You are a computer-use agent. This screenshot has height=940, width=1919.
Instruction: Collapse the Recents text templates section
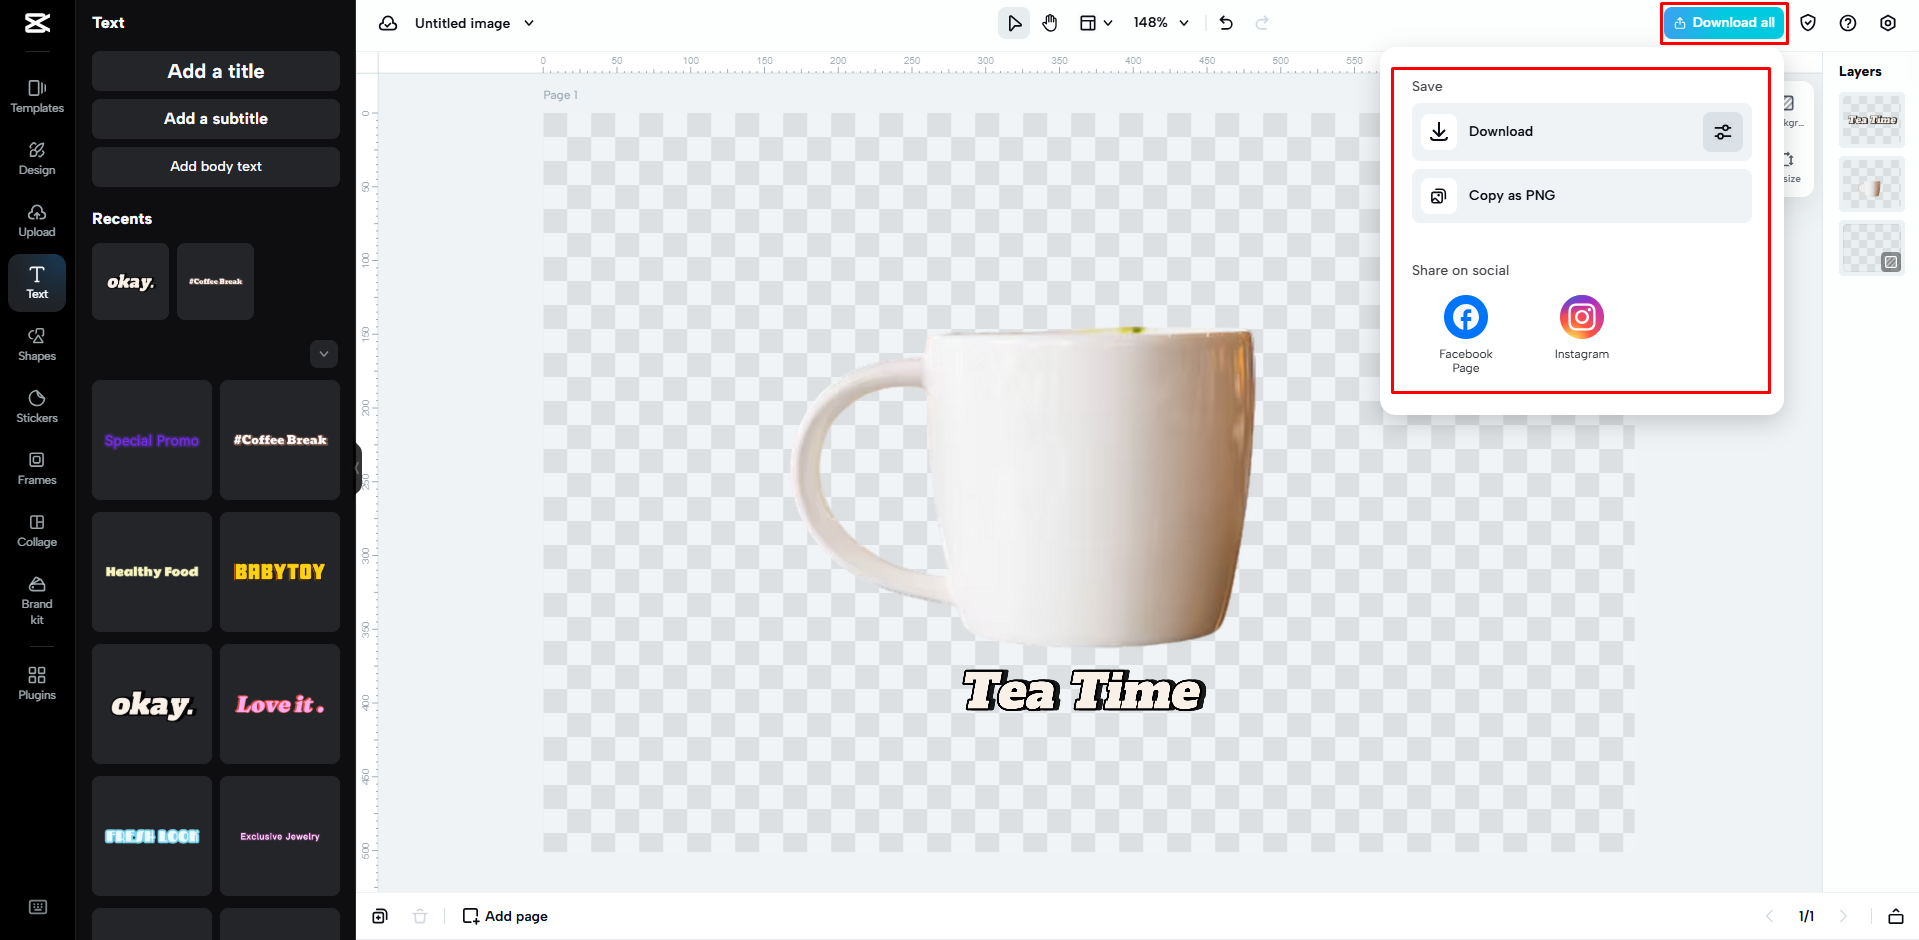pos(323,353)
